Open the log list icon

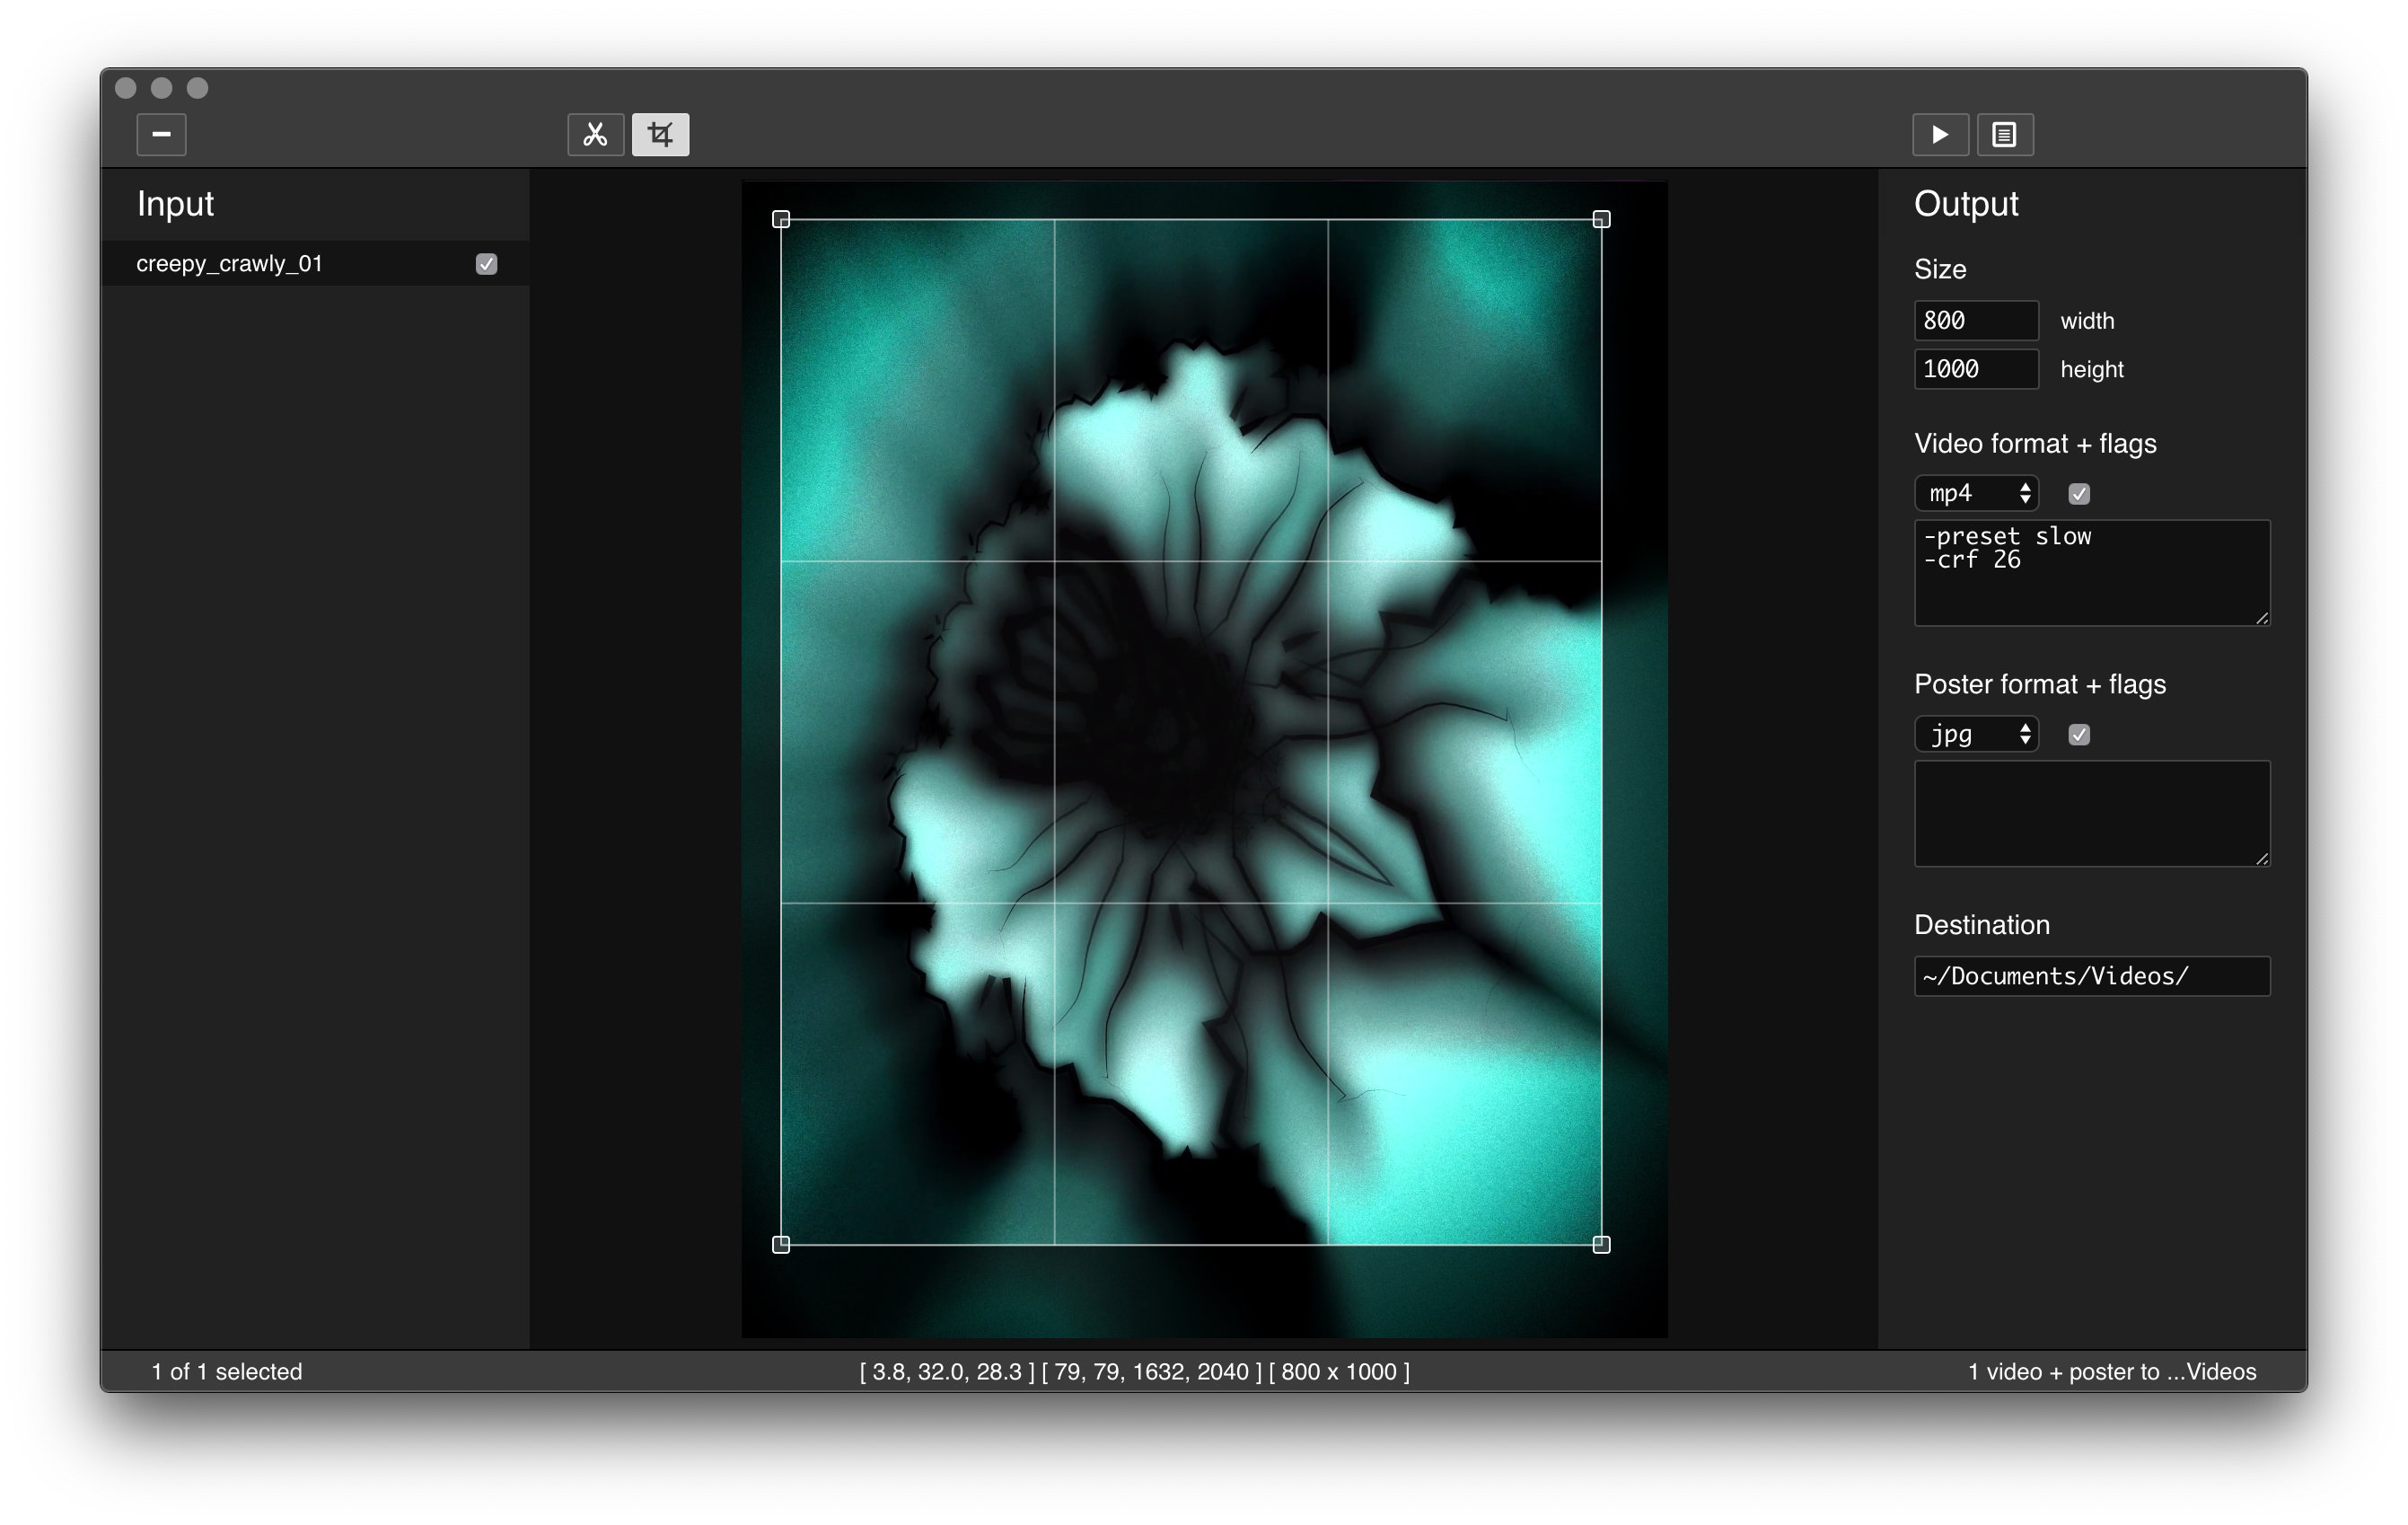2003,134
